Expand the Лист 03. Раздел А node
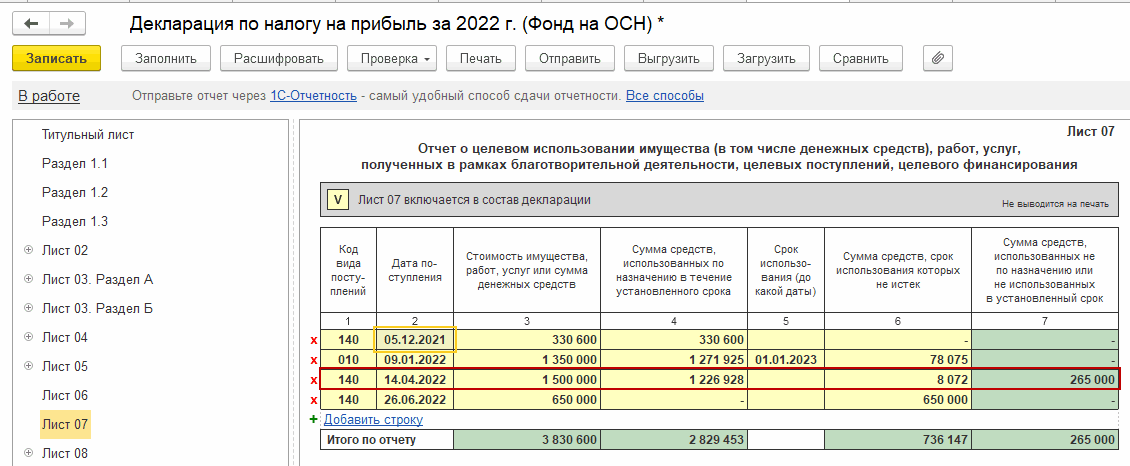Screen dimensions: 1130x466 tap(29, 279)
